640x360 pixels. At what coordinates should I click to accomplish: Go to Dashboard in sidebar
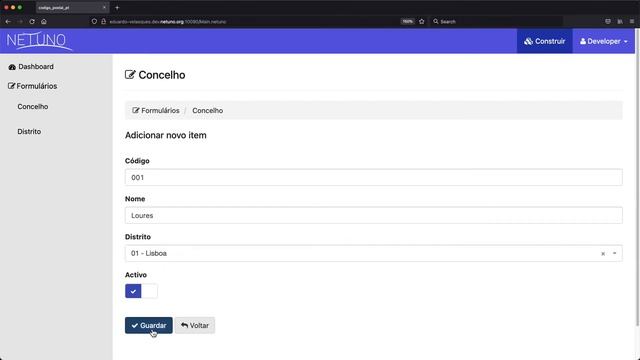click(x=31, y=67)
